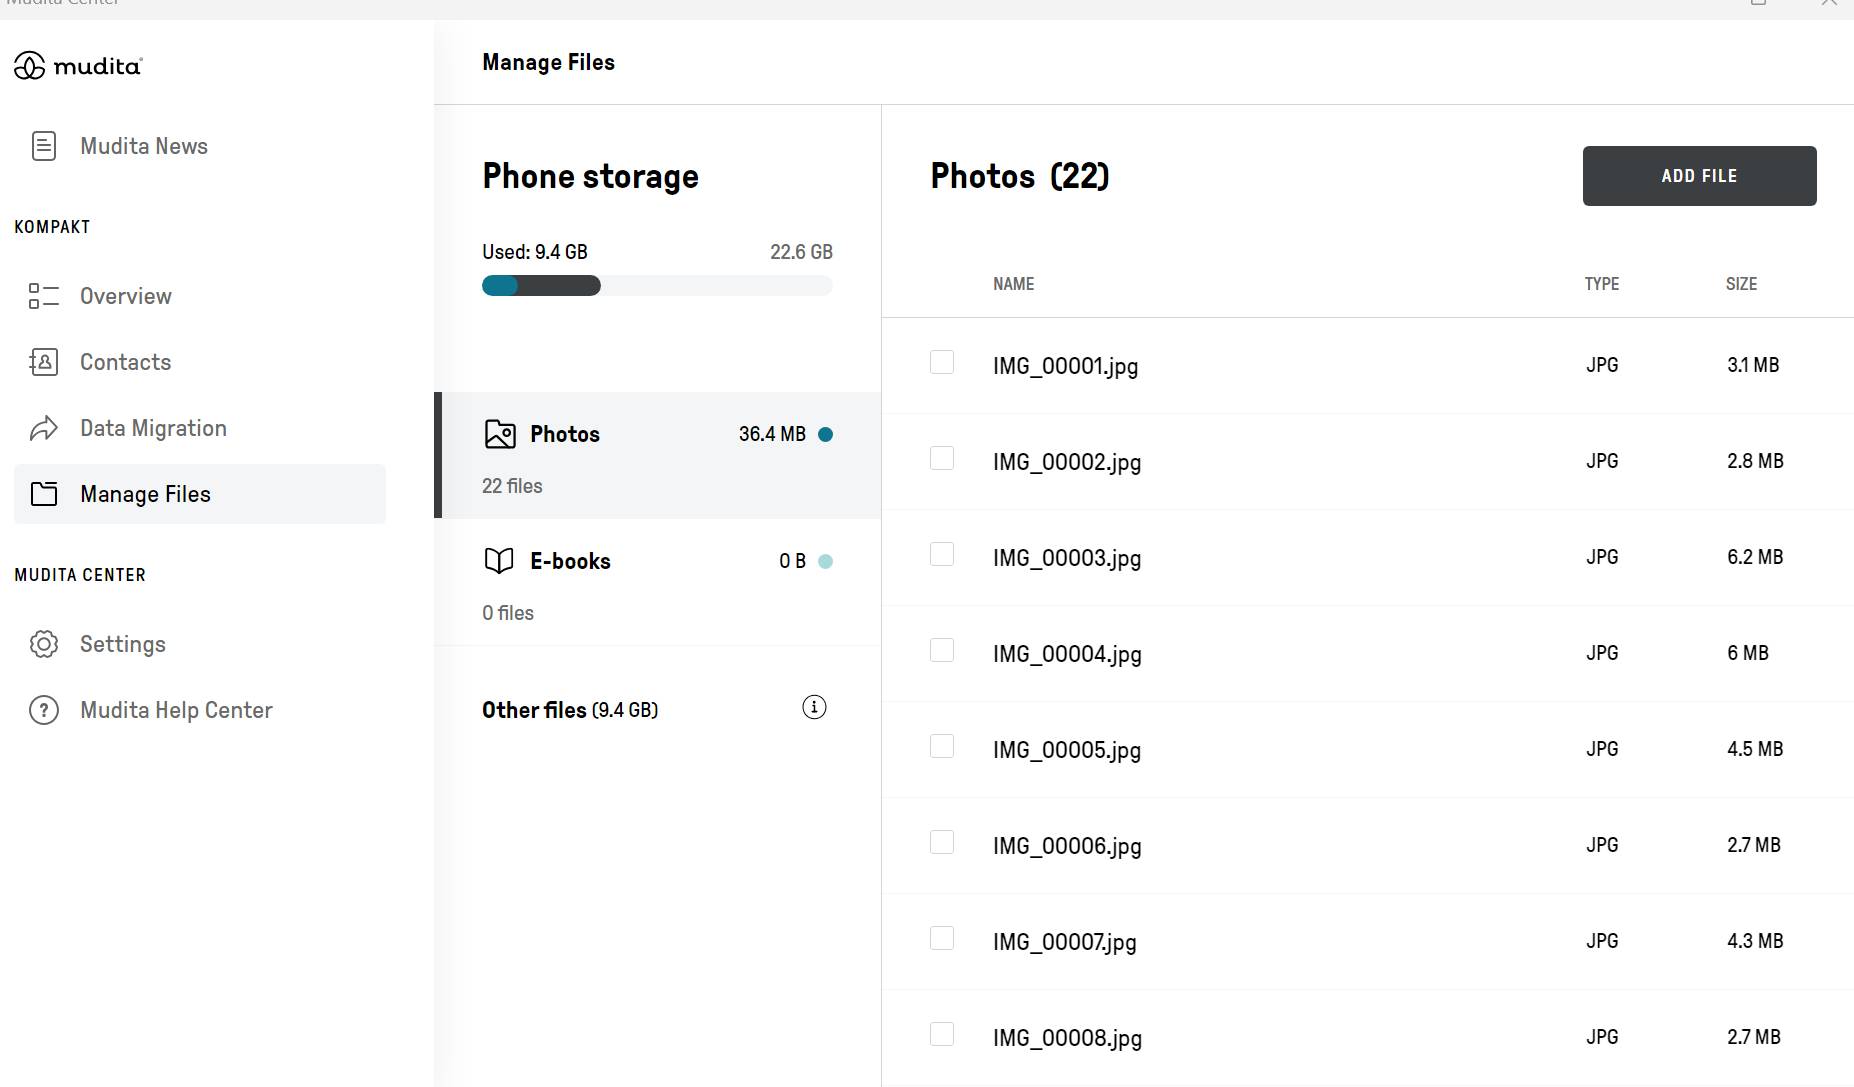1854x1087 pixels.
Task: Click the E-books light color dot
Action: pos(825,561)
